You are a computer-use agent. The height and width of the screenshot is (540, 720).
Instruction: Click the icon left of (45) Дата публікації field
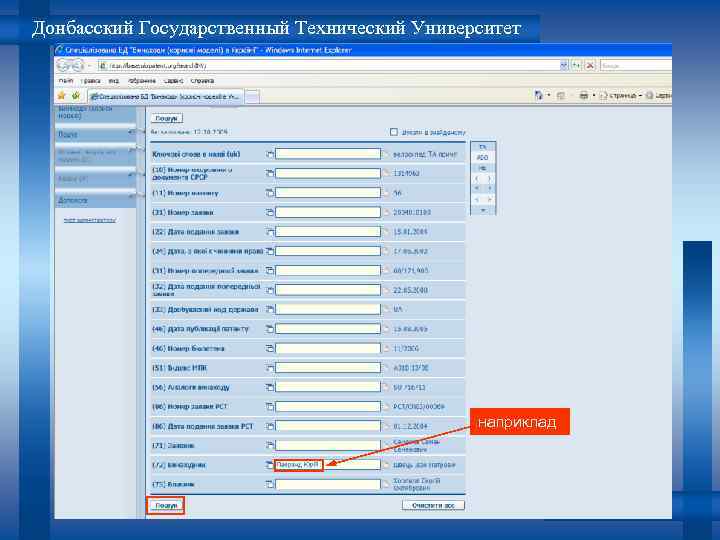270,329
